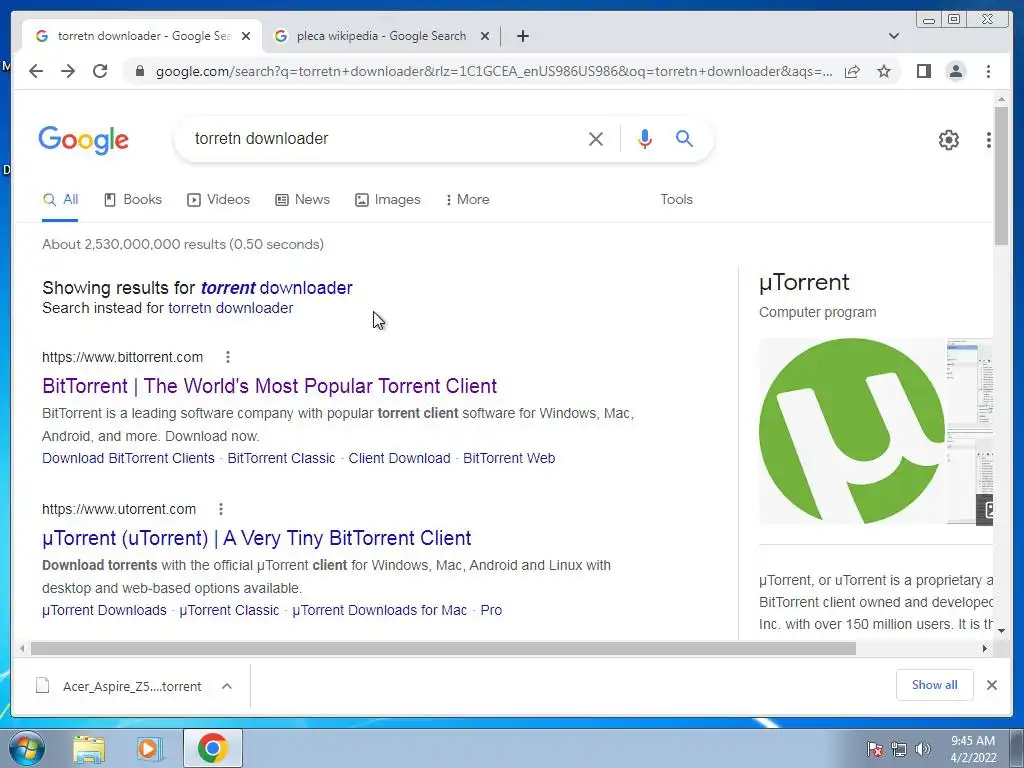
Task: Open options for utorrent.com result
Action: (221, 509)
